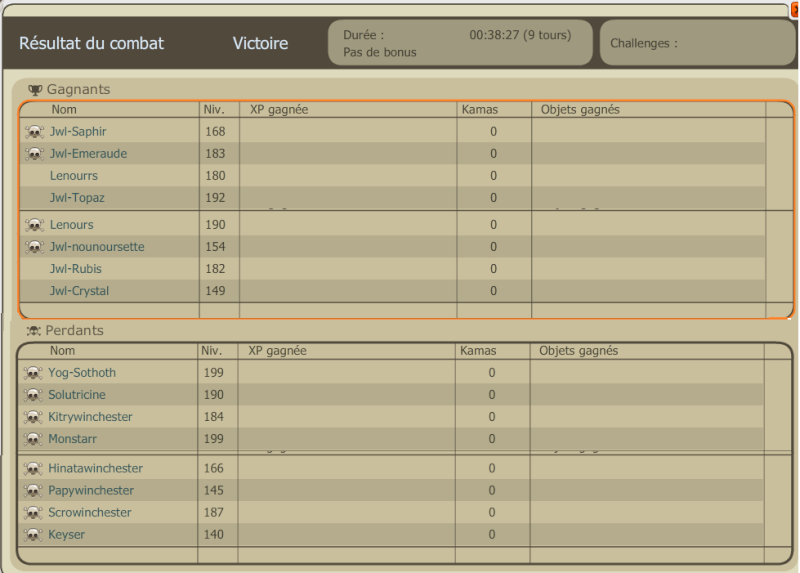Click level 184 in Kitrywinchester row

(x=214, y=417)
